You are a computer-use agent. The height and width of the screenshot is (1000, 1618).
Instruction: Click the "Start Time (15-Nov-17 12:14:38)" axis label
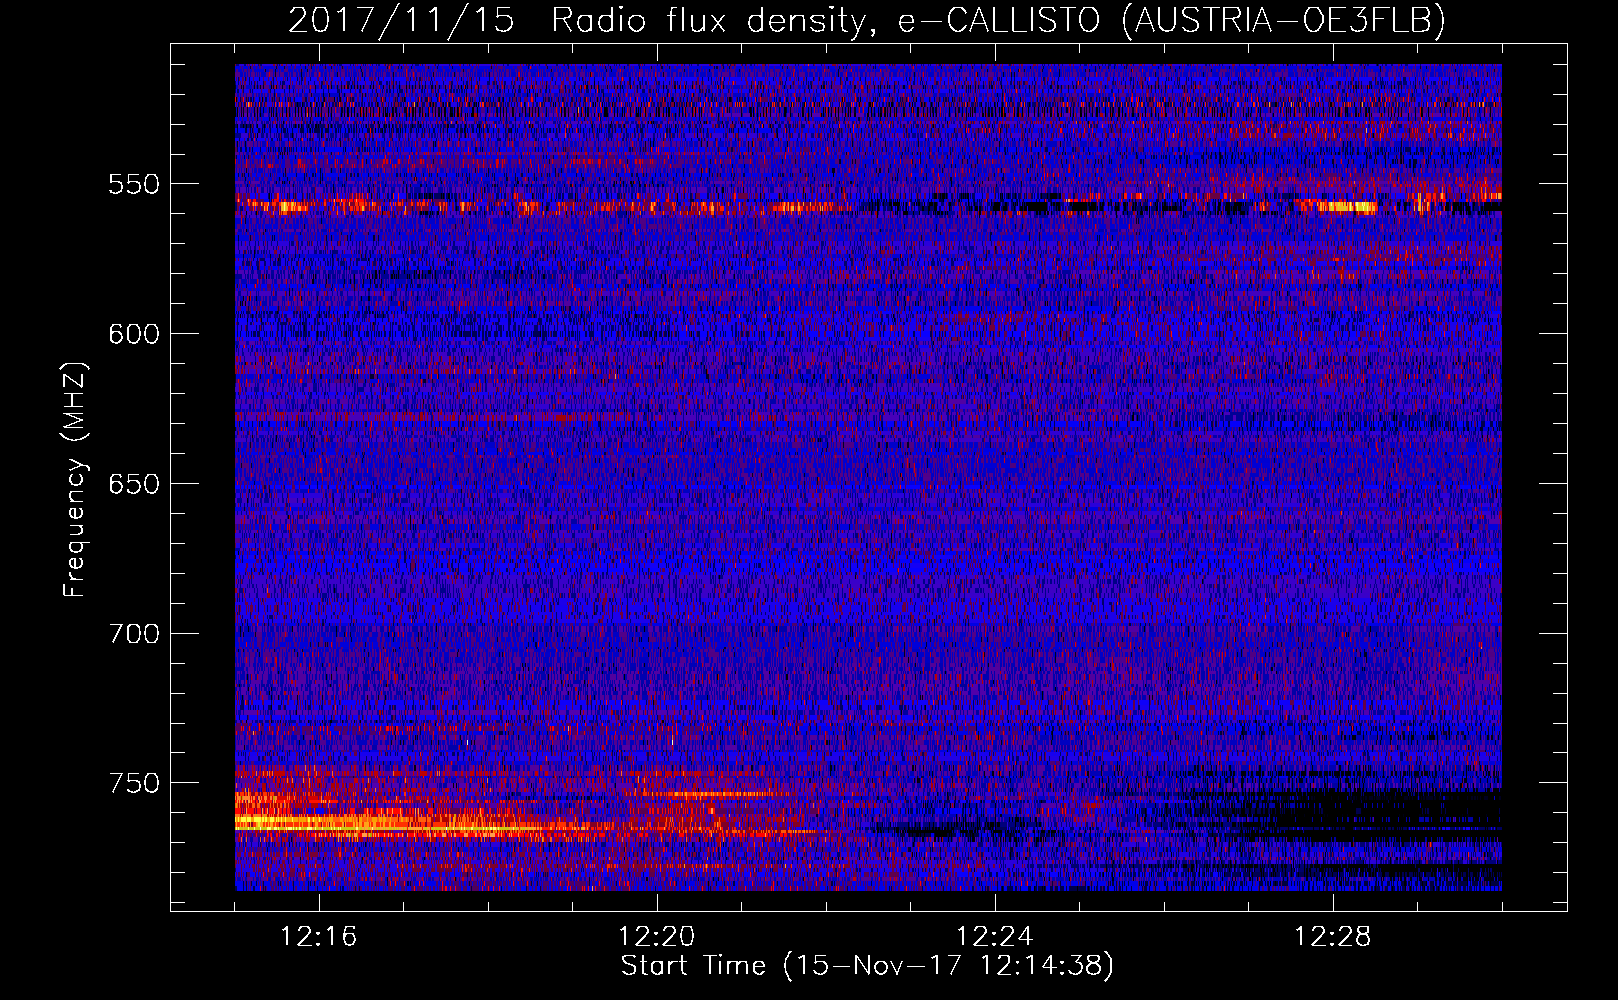(x=867, y=966)
